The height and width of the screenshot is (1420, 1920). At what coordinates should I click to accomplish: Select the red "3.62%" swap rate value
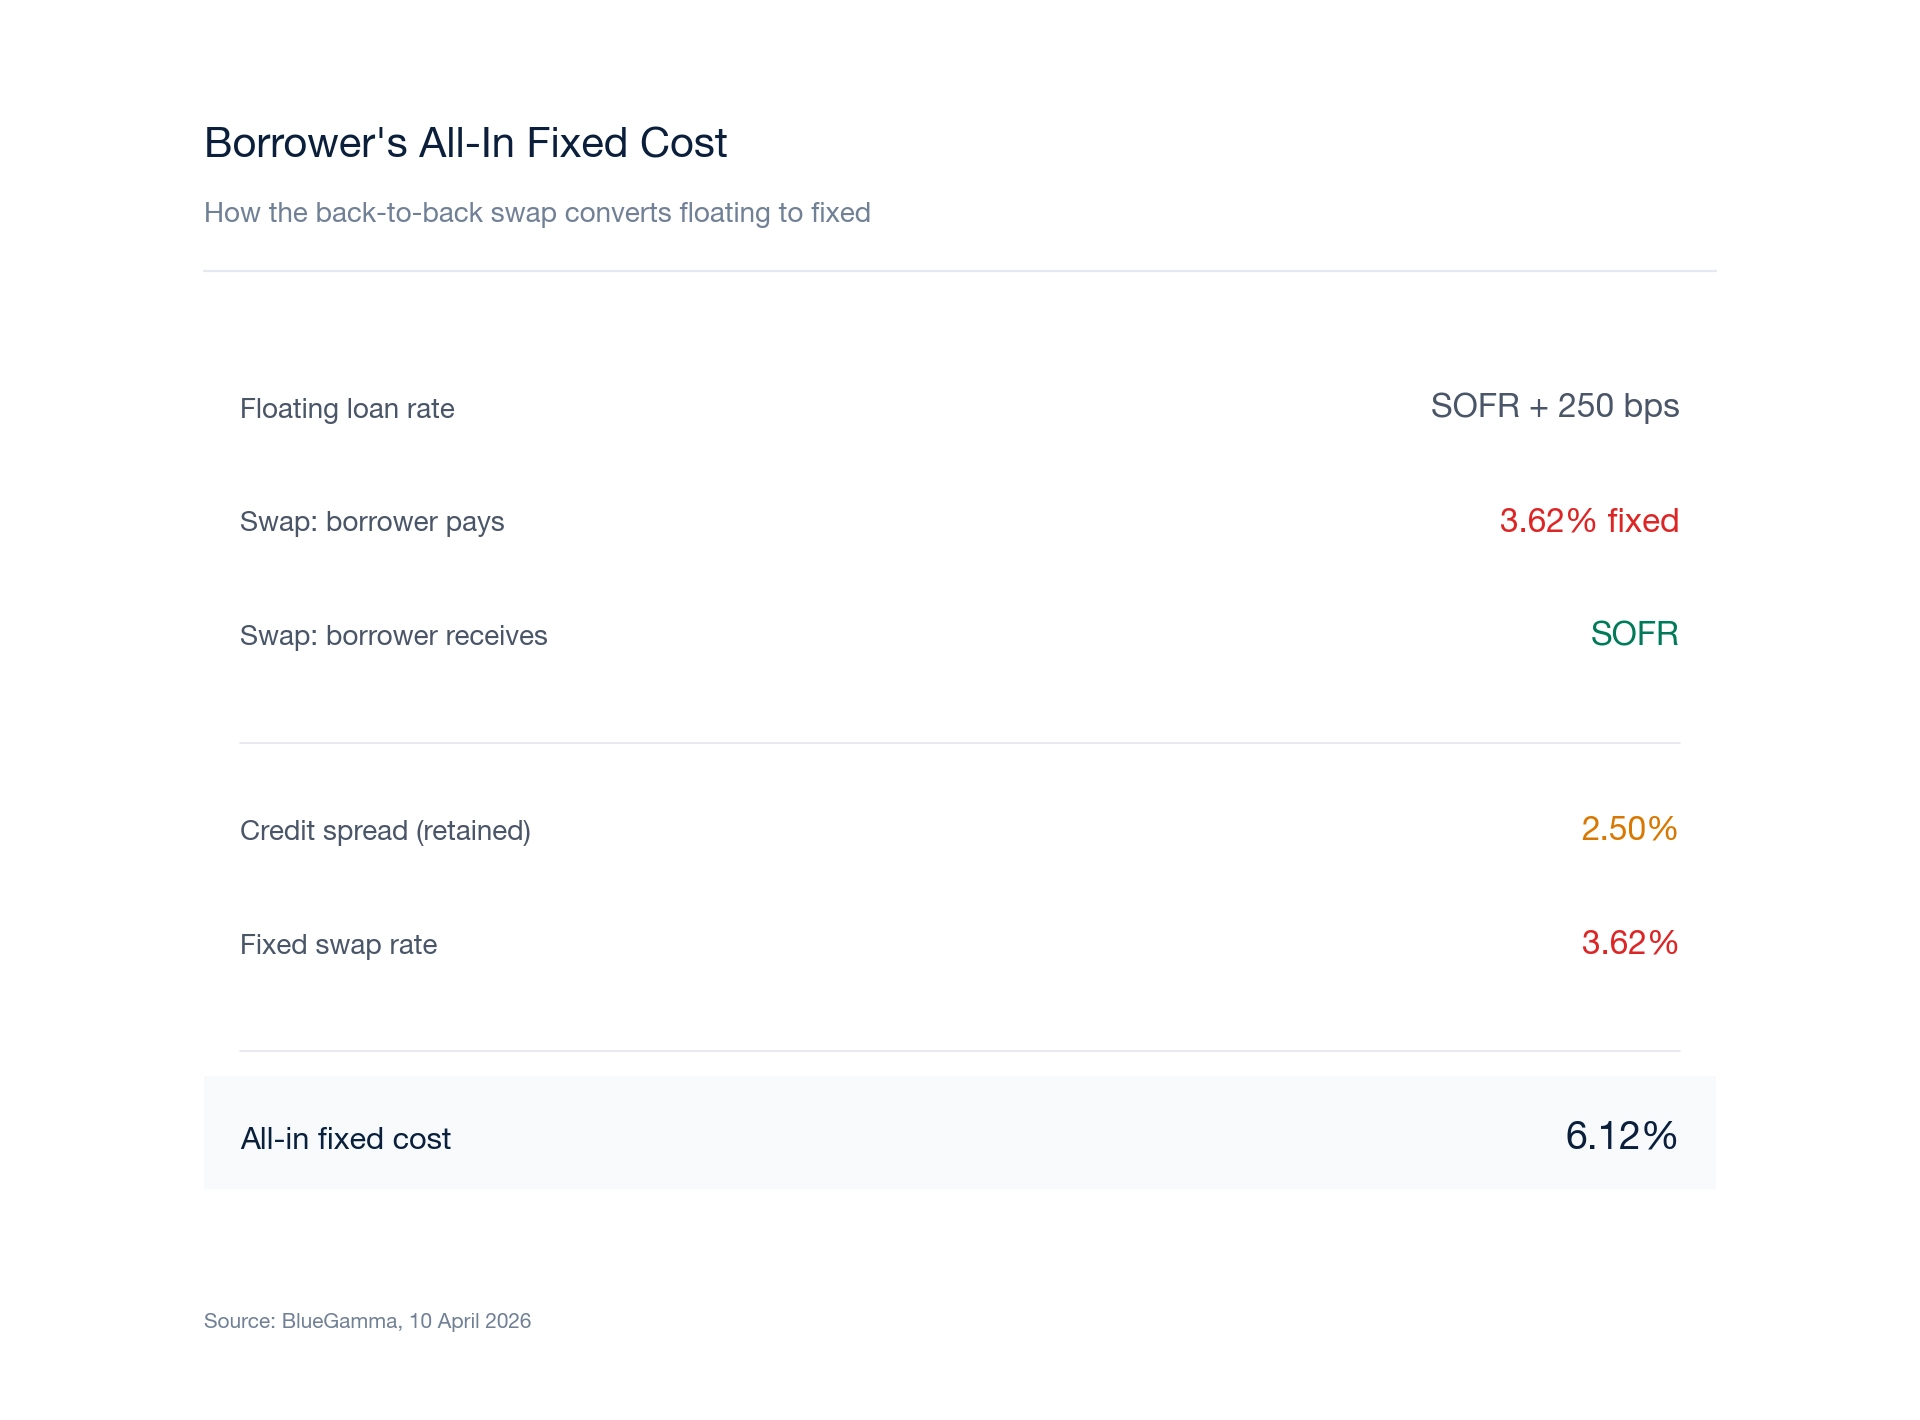click(x=1628, y=942)
